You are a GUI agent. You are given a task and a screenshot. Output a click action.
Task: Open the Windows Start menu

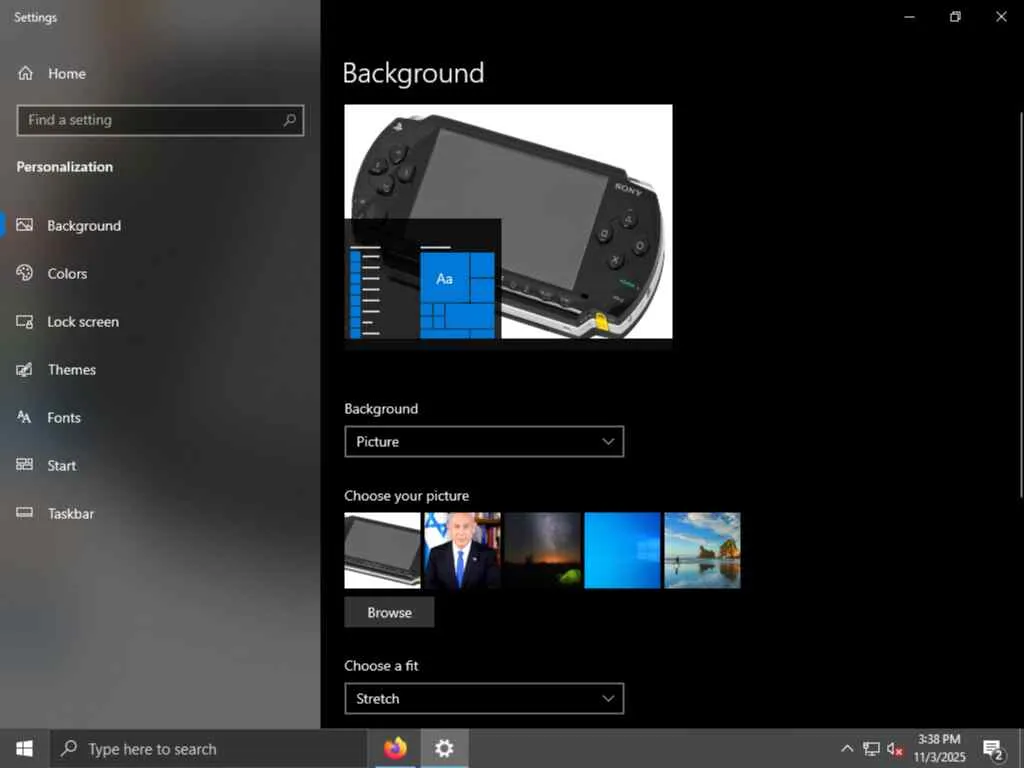(x=25, y=748)
